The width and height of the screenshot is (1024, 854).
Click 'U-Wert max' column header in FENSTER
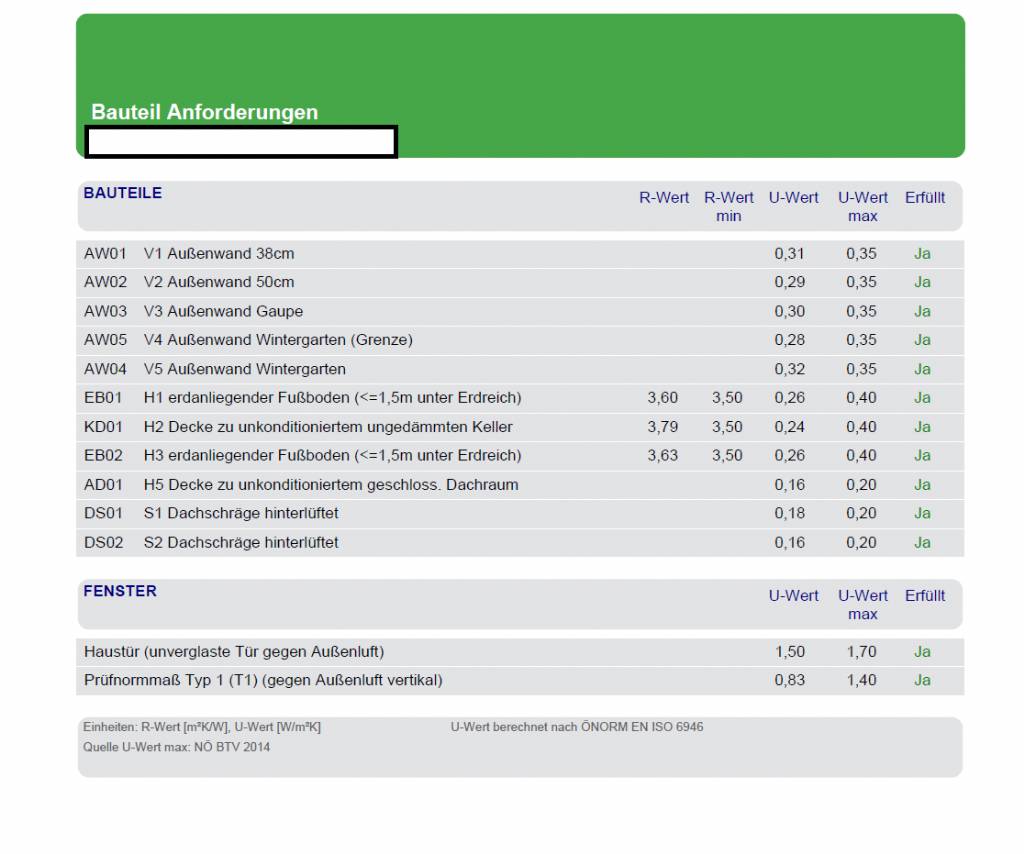863,605
